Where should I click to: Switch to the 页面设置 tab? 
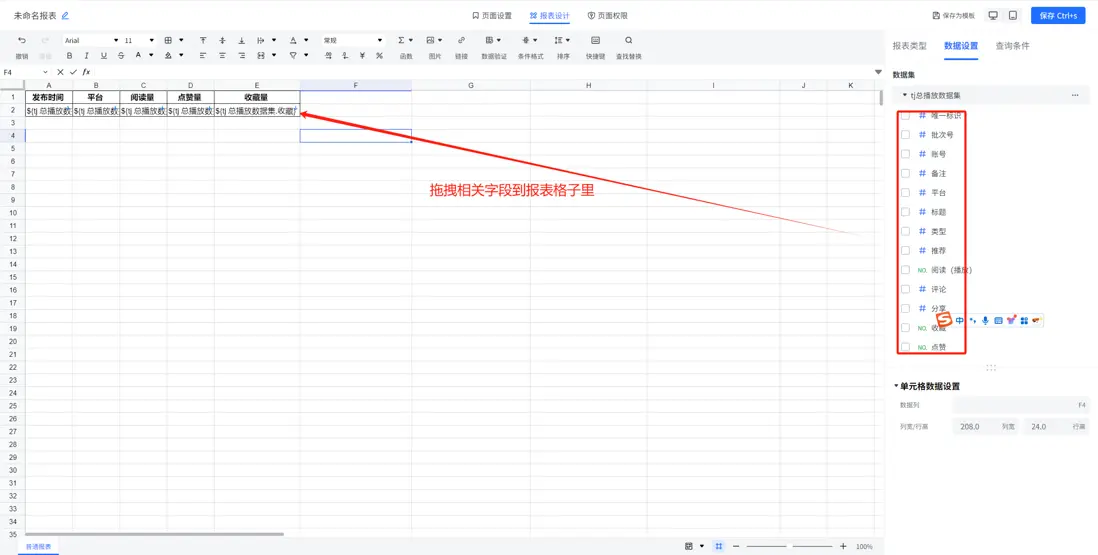coord(492,15)
